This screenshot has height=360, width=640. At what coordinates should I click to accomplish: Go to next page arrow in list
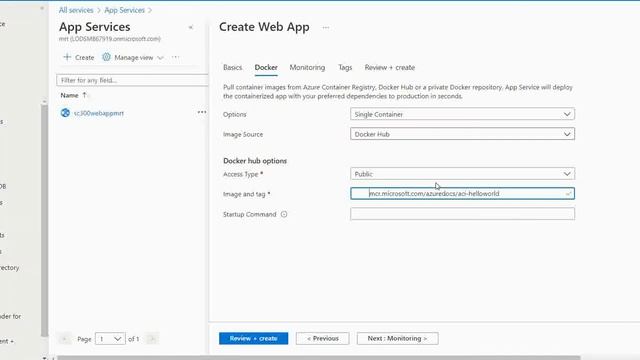(x=152, y=339)
